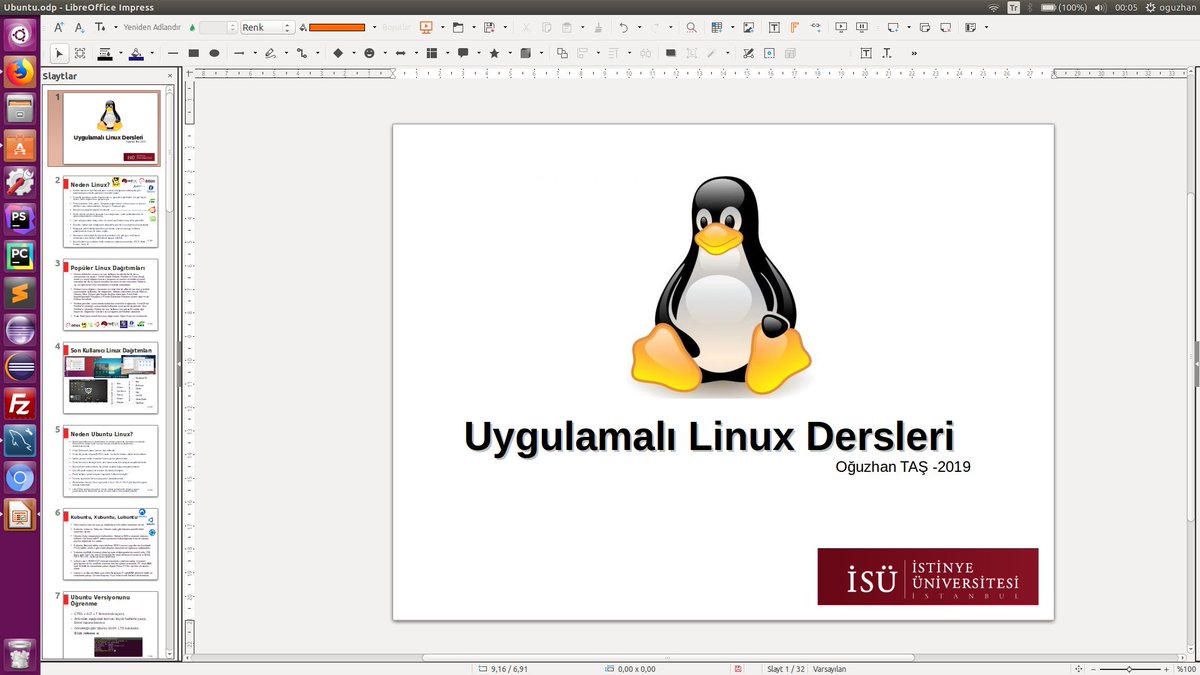Image resolution: width=1200 pixels, height=675 pixels.
Task: Click the zoom and pan tool icon
Action: pyautogui.click(x=80, y=53)
